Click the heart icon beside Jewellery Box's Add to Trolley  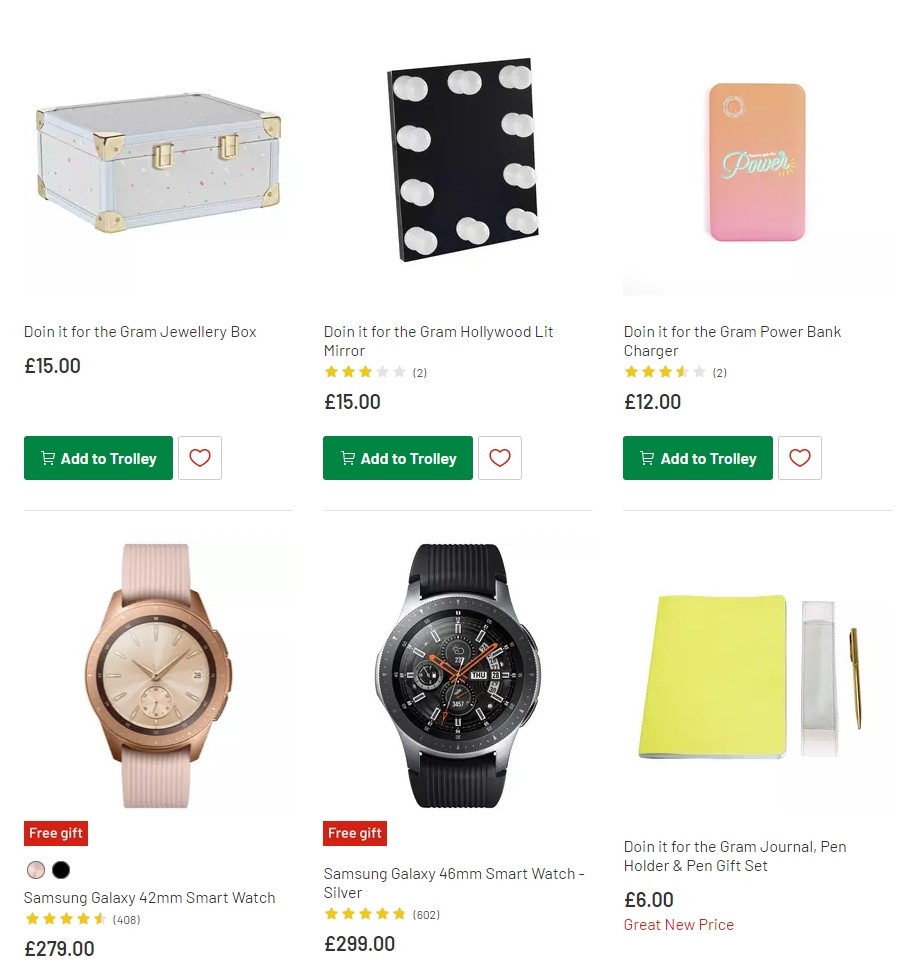point(200,457)
